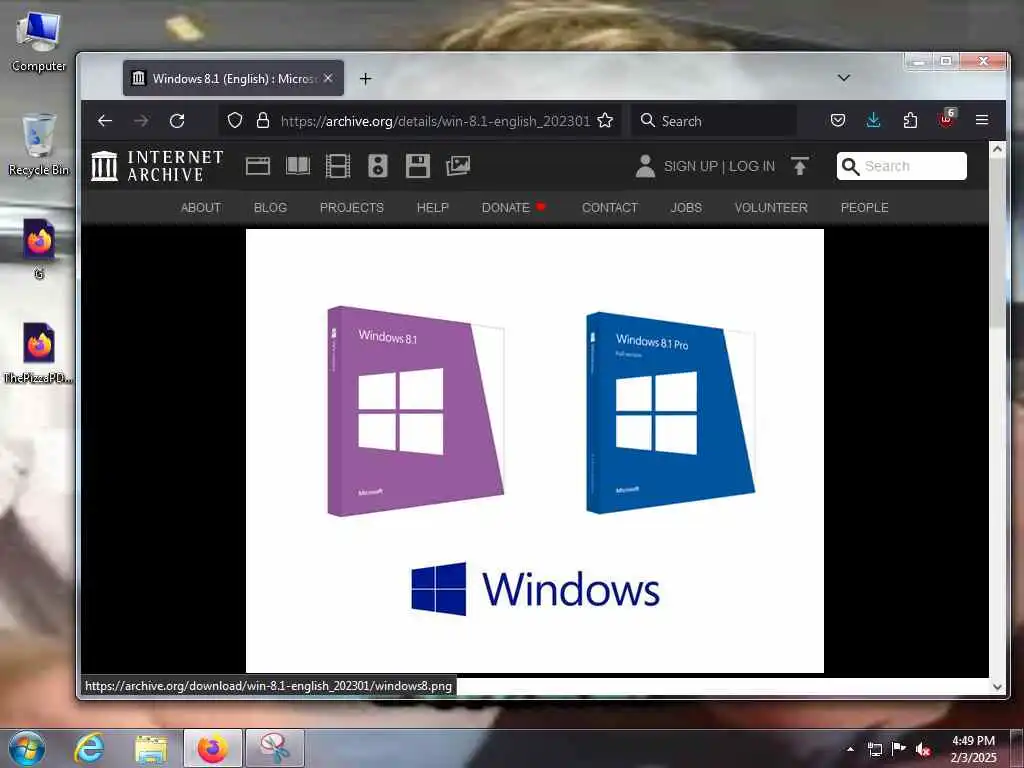Open the tracking protection shield icon
The image size is (1024, 768).
[x=234, y=120]
